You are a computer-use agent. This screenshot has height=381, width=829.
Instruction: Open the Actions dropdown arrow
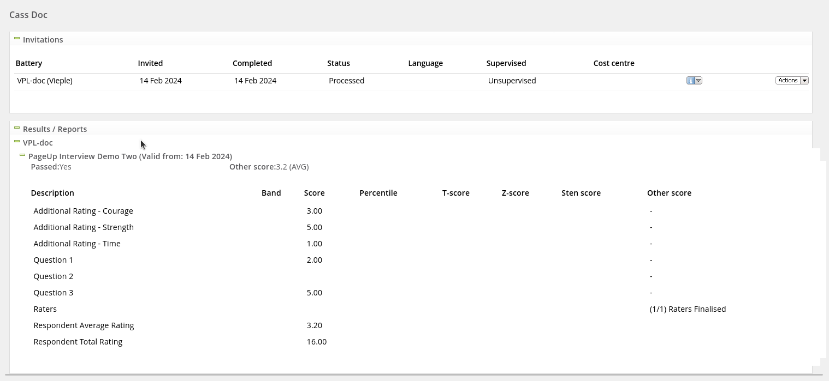[805, 80]
